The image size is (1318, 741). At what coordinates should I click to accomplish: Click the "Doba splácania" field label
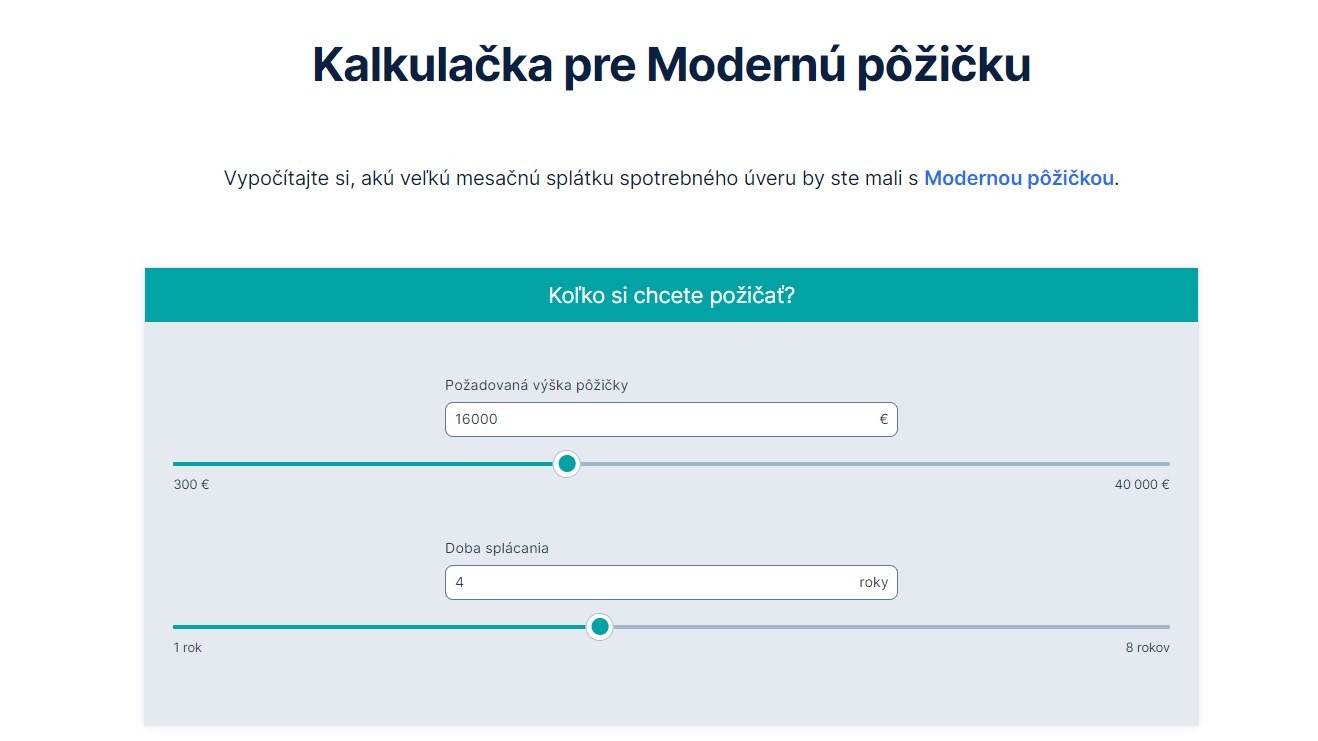pyautogui.click(x=496, y=548)
